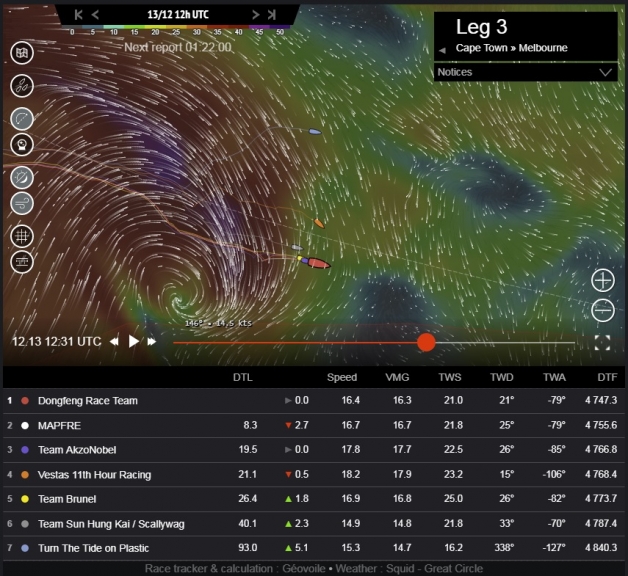Click Team Brunel gain indicator 1.8
Viewport: 628px width, 576px height.
pos(296,499)
